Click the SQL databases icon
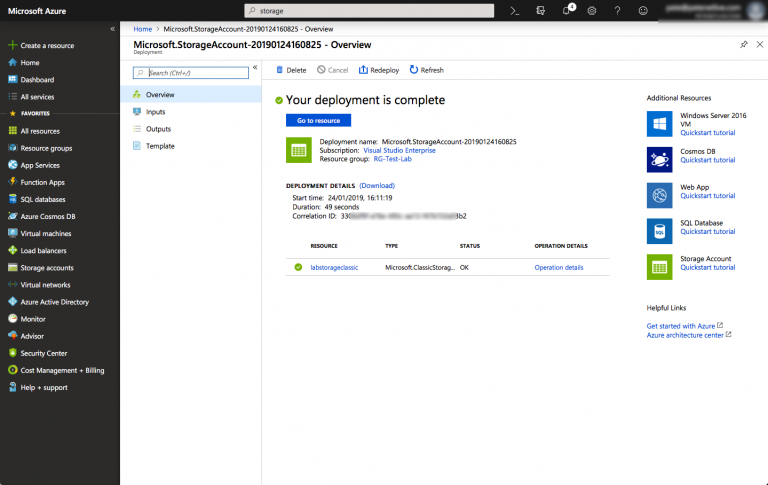The height and width of the screenshot is (485, 768). click(x=13, y=199)
